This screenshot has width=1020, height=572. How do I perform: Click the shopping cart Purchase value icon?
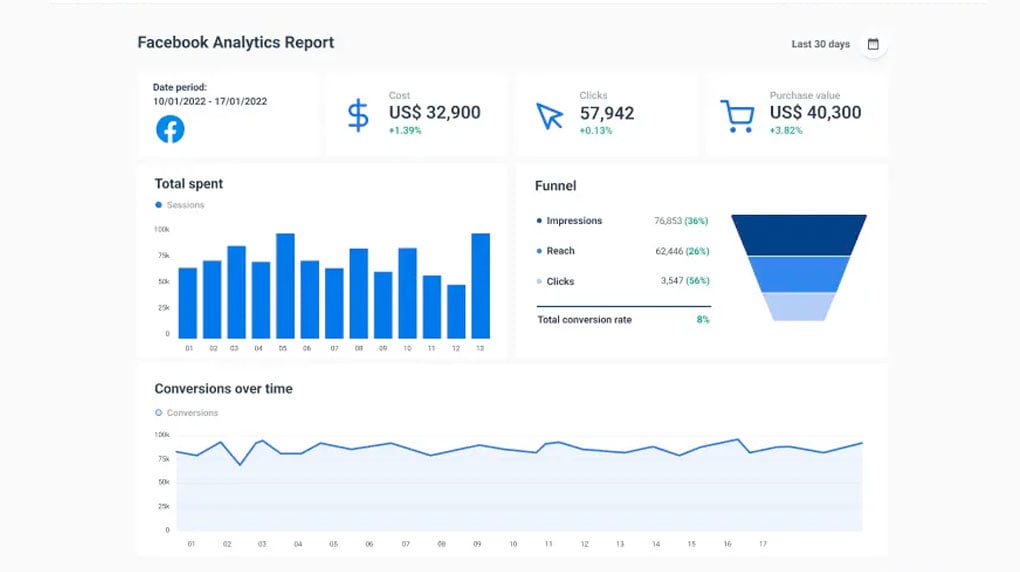coord(737,115)
